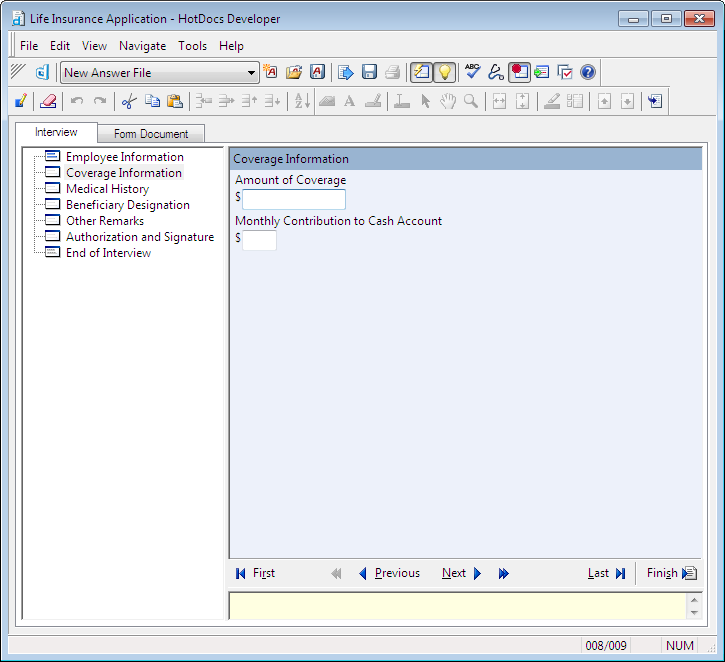Toggle the interview outline button with lightning
Image resolution: width=725 pixels, height=662 pixels.
422,72
